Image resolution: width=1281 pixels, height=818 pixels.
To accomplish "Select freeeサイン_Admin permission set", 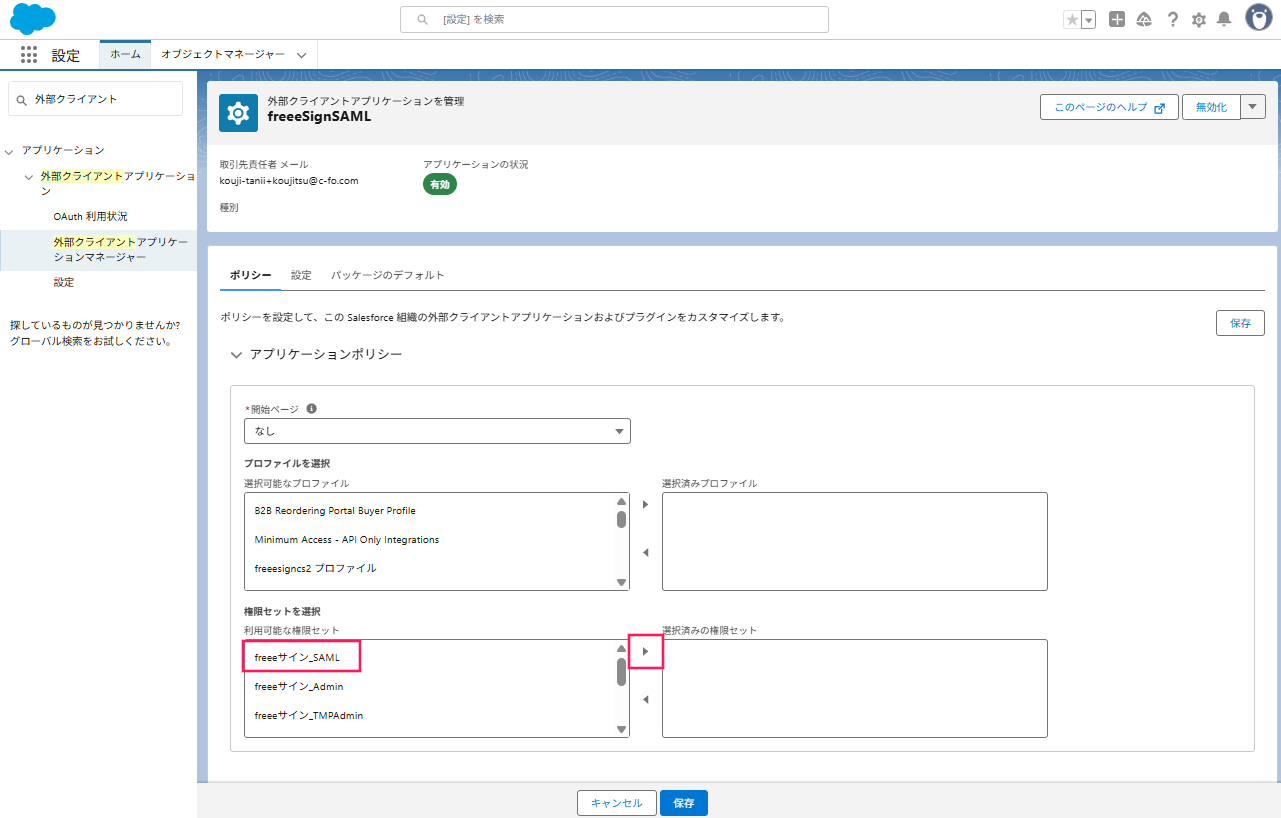I will pyautogui.click(x=299, y=687).
